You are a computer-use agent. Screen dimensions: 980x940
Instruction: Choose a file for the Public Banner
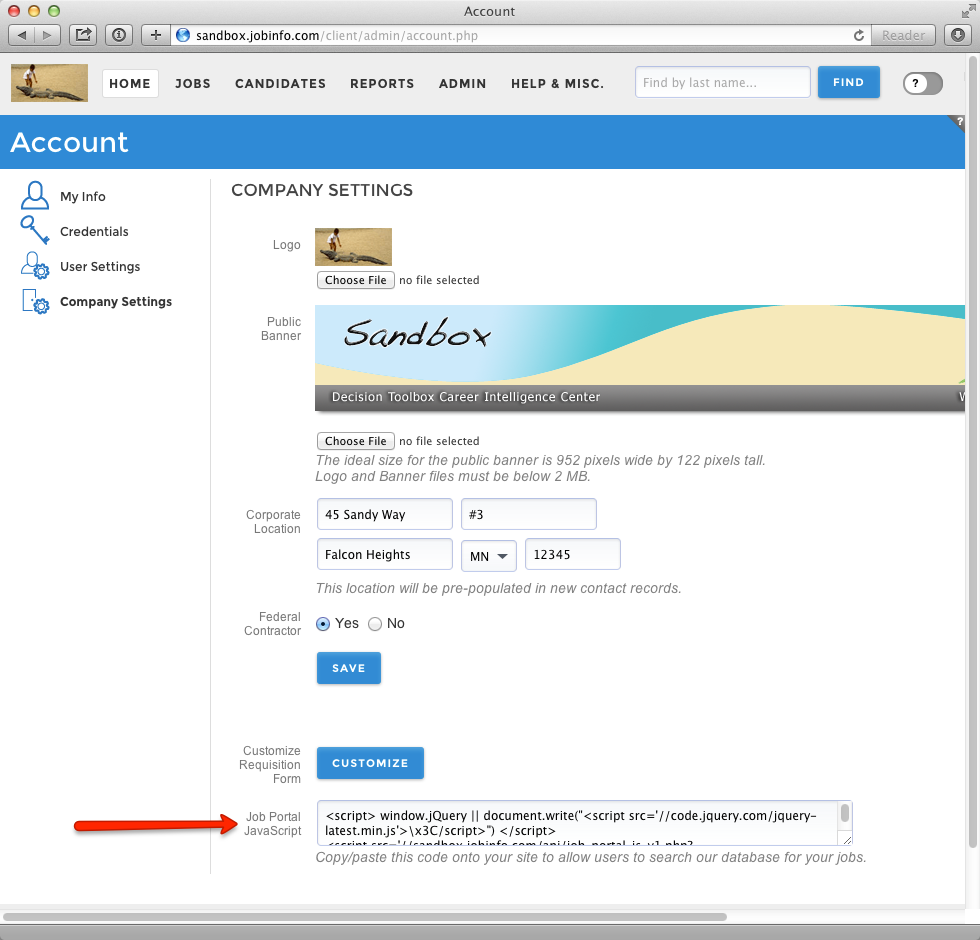click(x=356, y=441)
